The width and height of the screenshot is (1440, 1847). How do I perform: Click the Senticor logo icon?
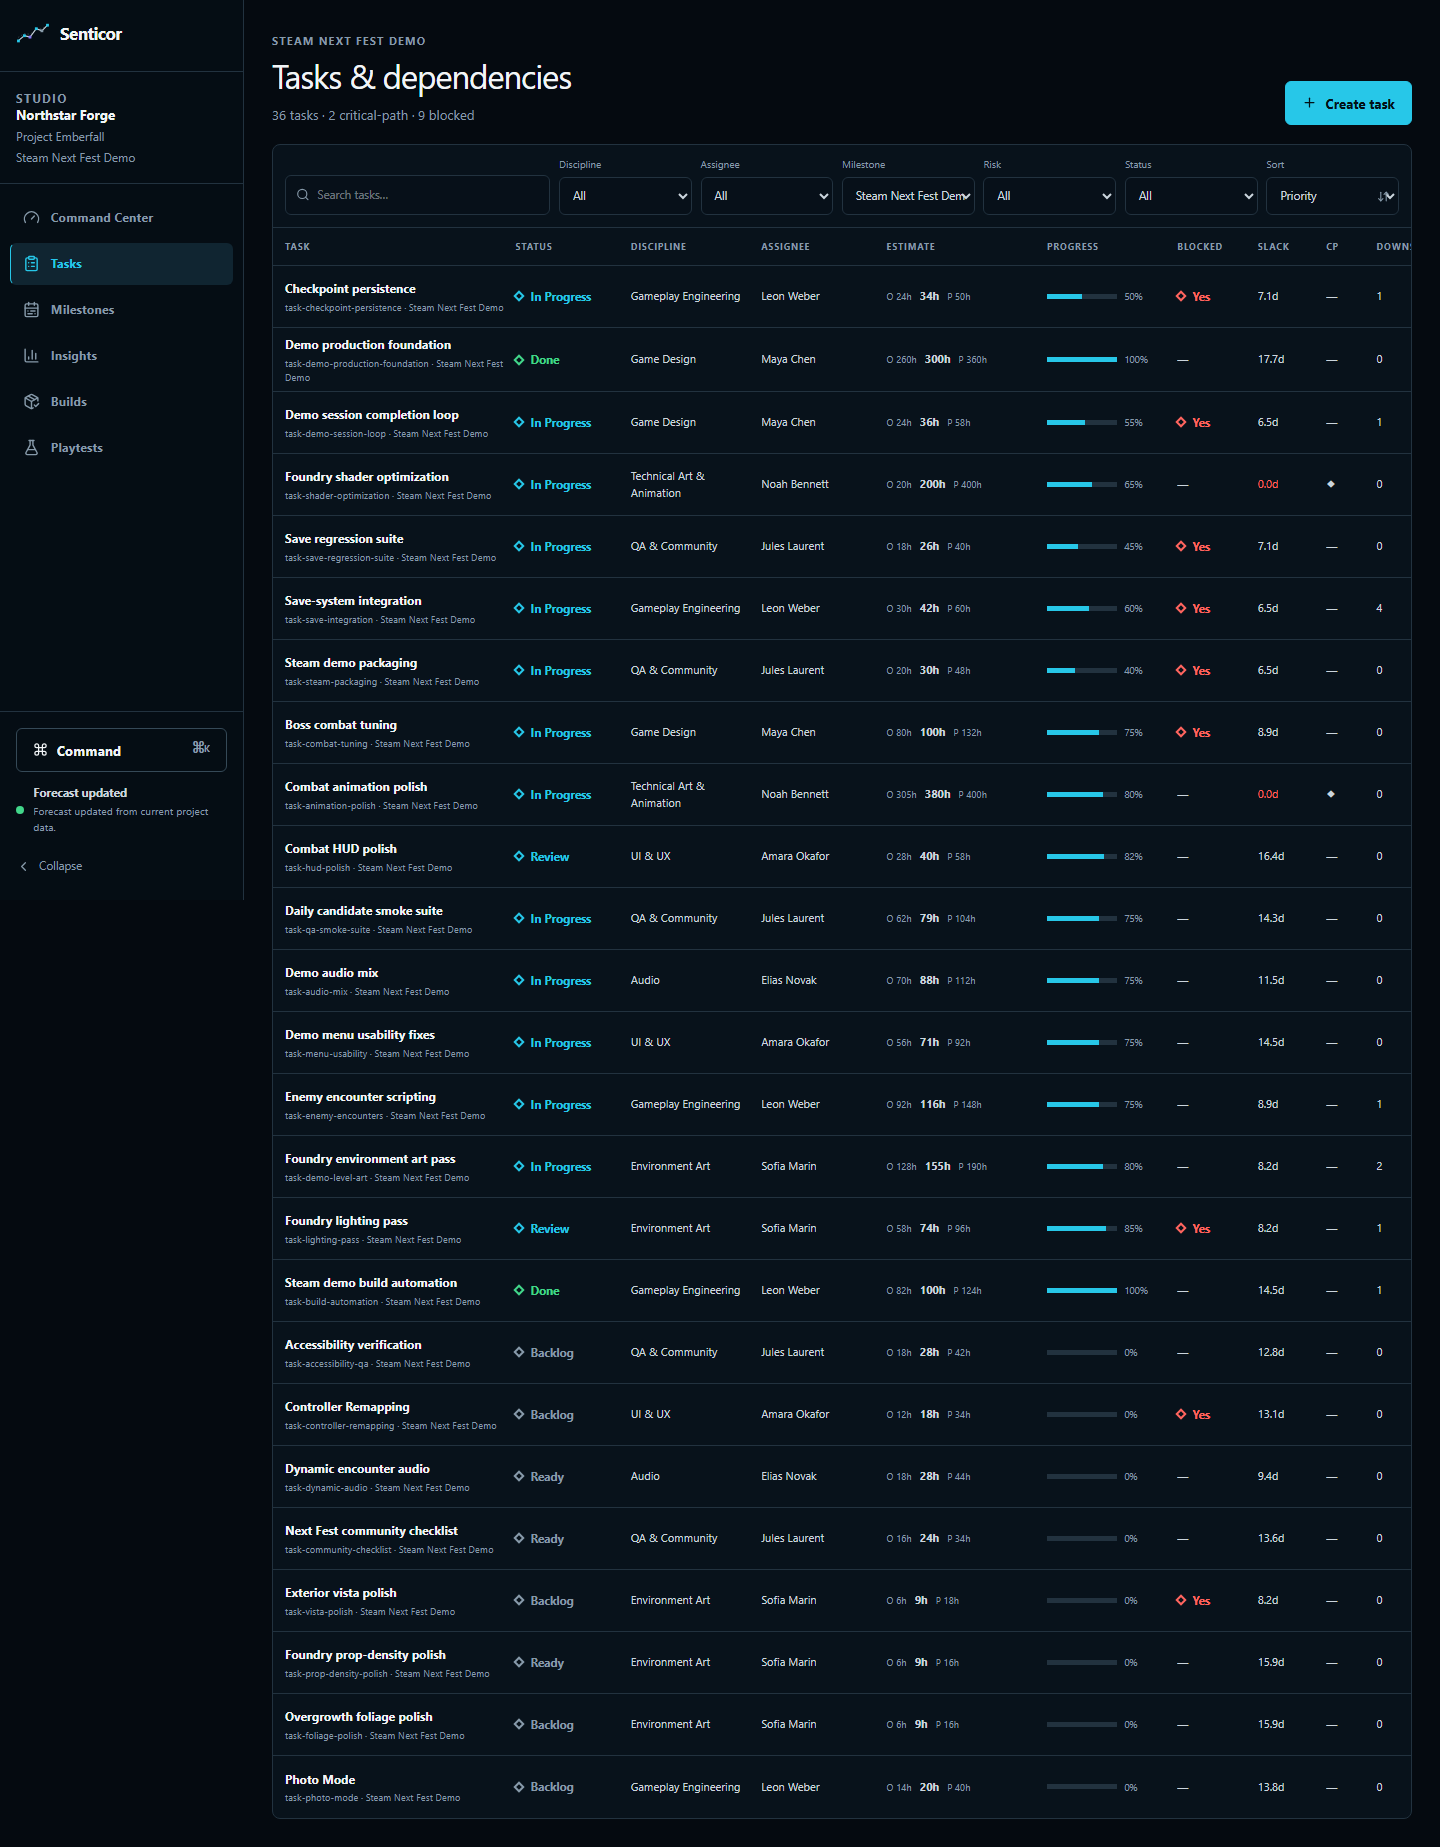[x=33, y=34]
